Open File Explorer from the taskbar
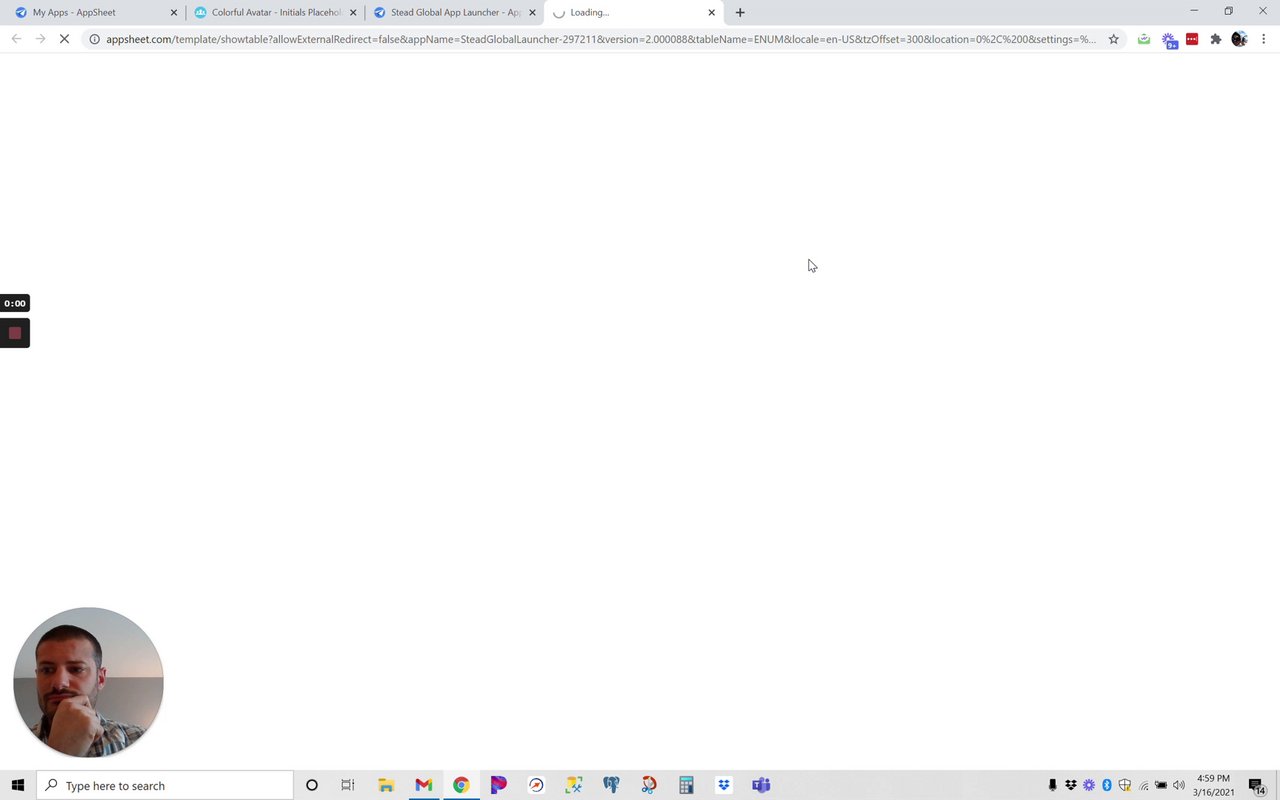 tap(386, 785)
